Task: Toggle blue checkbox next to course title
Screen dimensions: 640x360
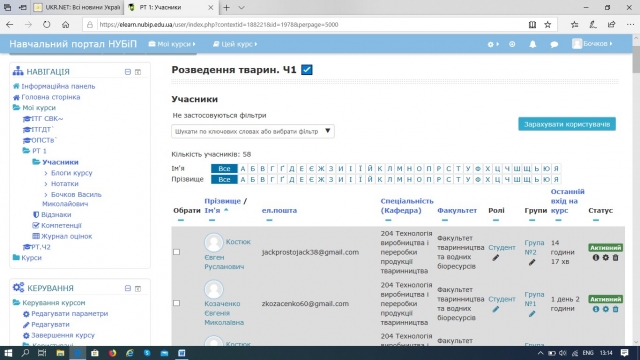Action: [307, 70]
